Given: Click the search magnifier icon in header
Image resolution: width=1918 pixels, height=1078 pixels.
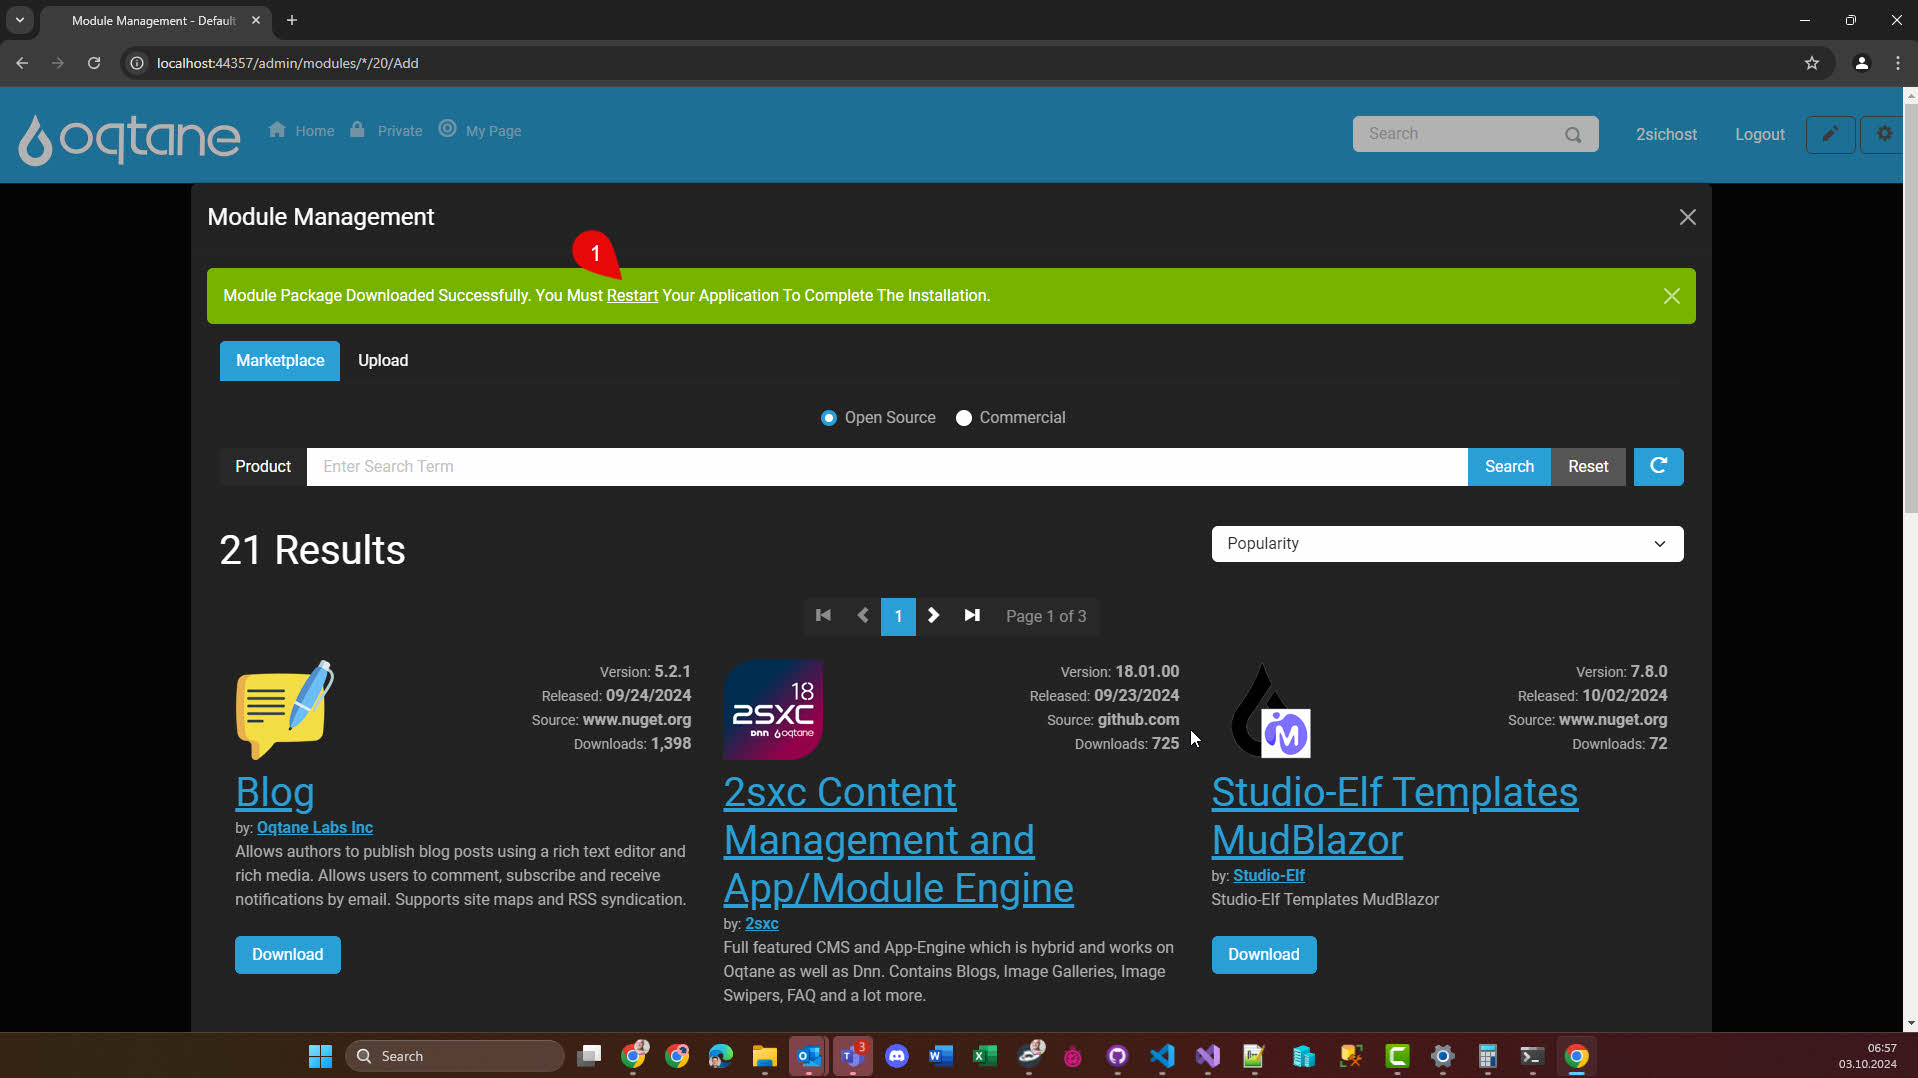Looking at the screenshot, I should coord(1573,135).
